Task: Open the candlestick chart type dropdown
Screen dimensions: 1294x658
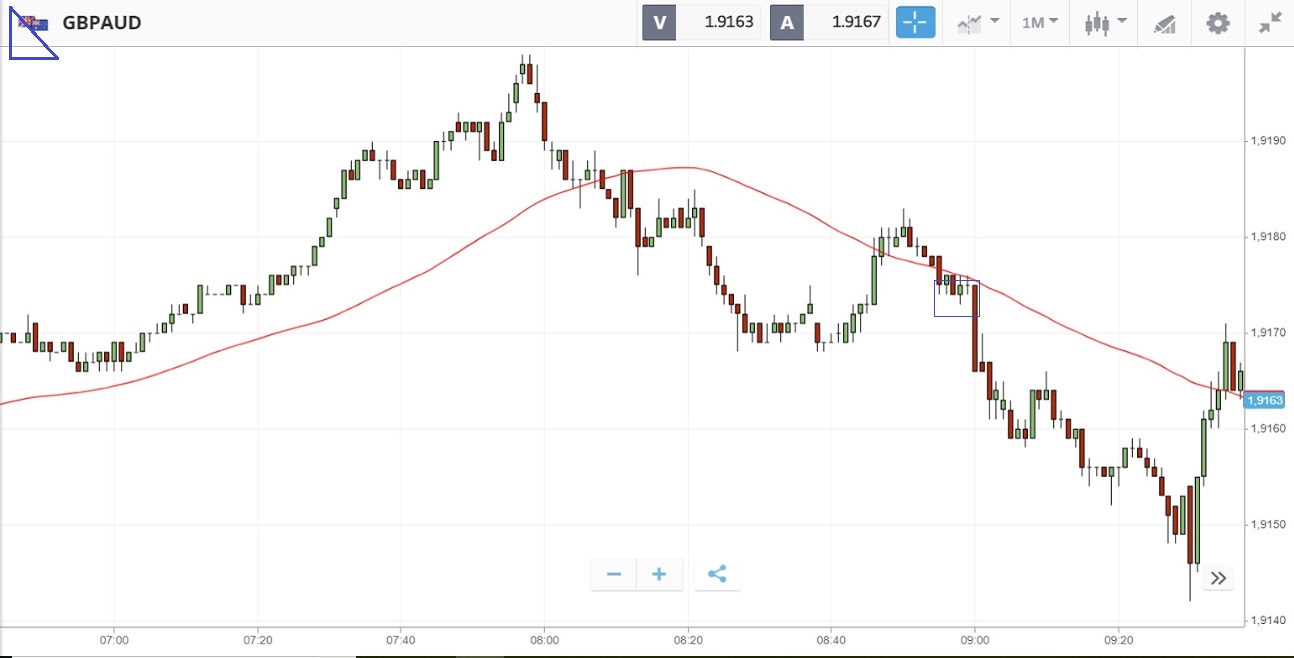Action: (x=1106, y=22)
